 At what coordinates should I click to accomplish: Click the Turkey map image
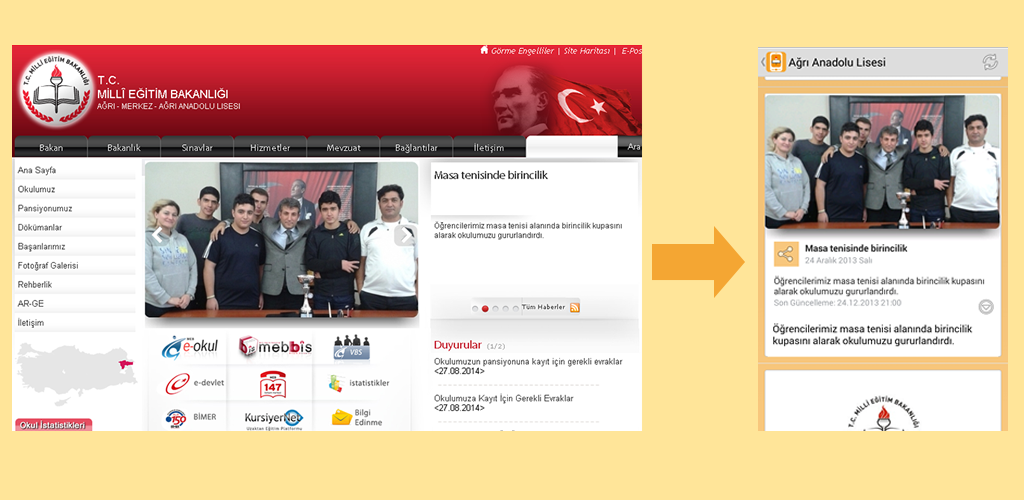(x=77, y=372)
